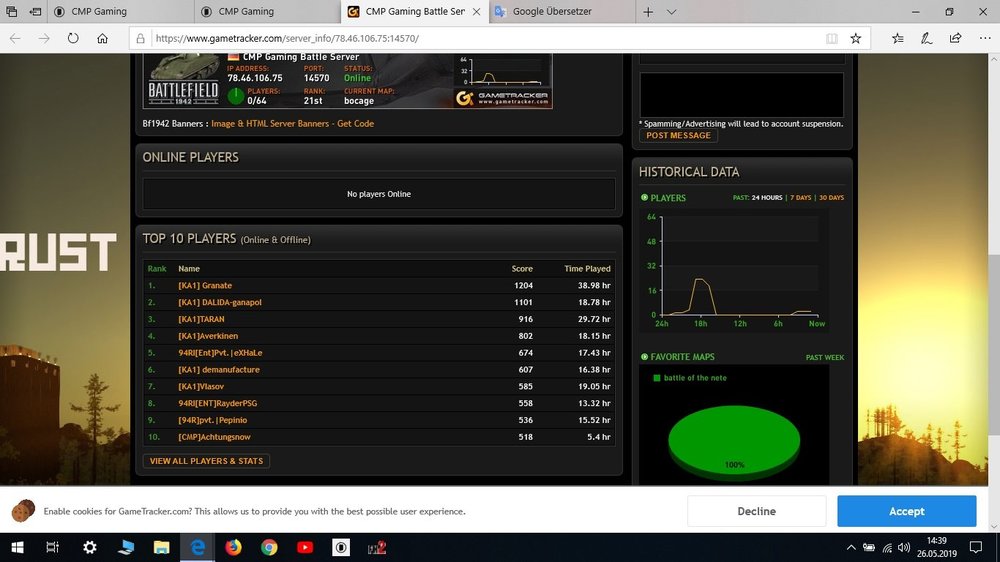
Task: Open Chrome from the taskbar
Action: click(269, 547)
